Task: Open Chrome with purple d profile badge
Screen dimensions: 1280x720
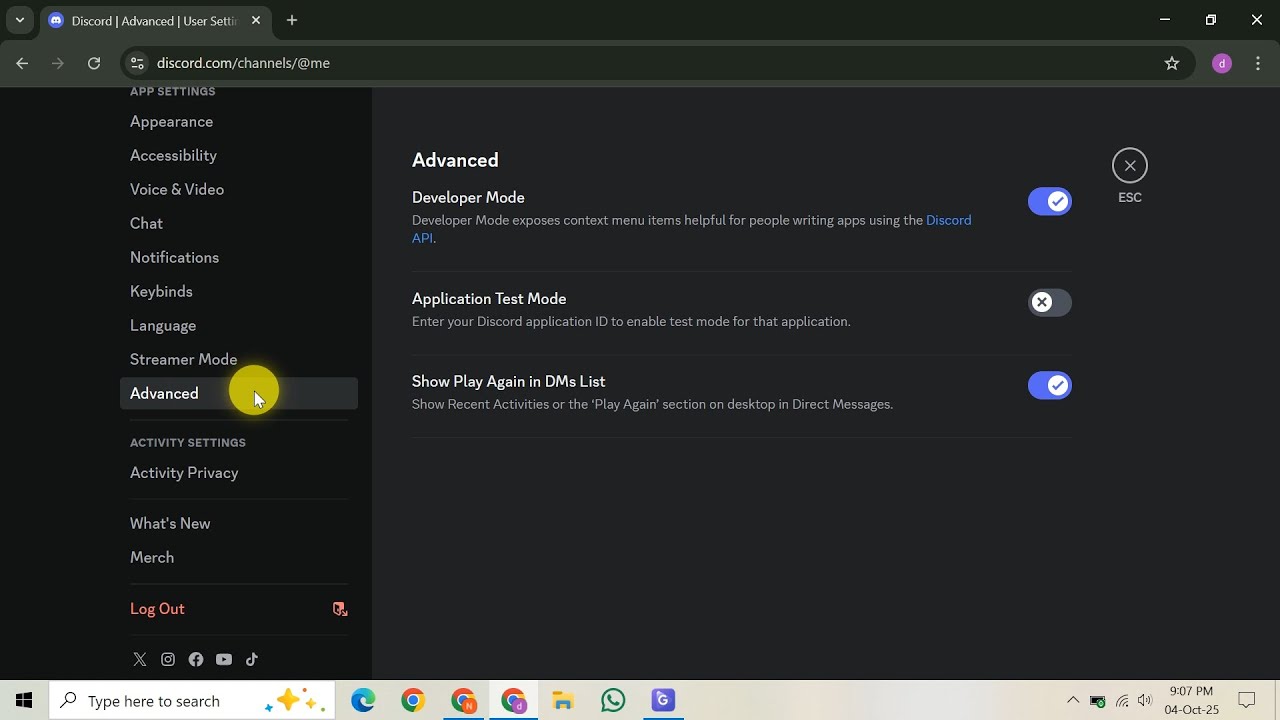Action: point(513,701)
